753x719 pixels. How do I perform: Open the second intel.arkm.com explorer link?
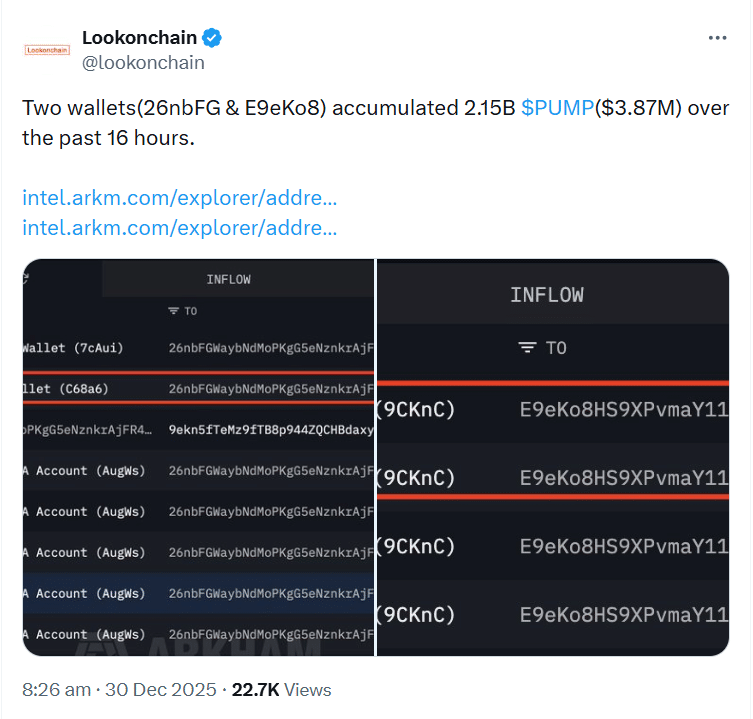coord(179,227)
